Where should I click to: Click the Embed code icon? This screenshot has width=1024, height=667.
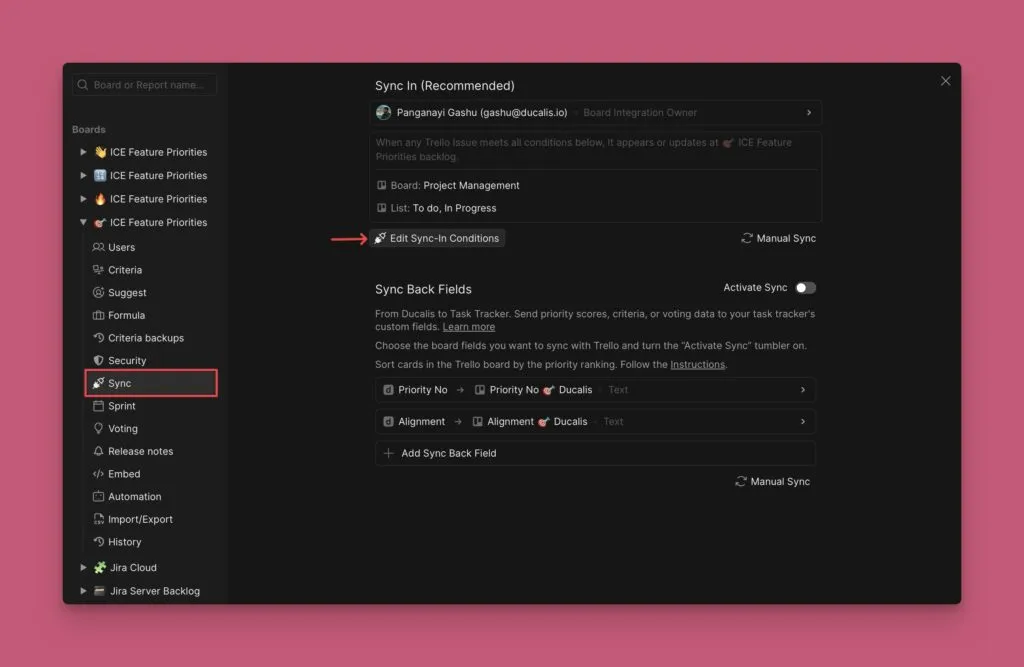(x=98, y=474)
